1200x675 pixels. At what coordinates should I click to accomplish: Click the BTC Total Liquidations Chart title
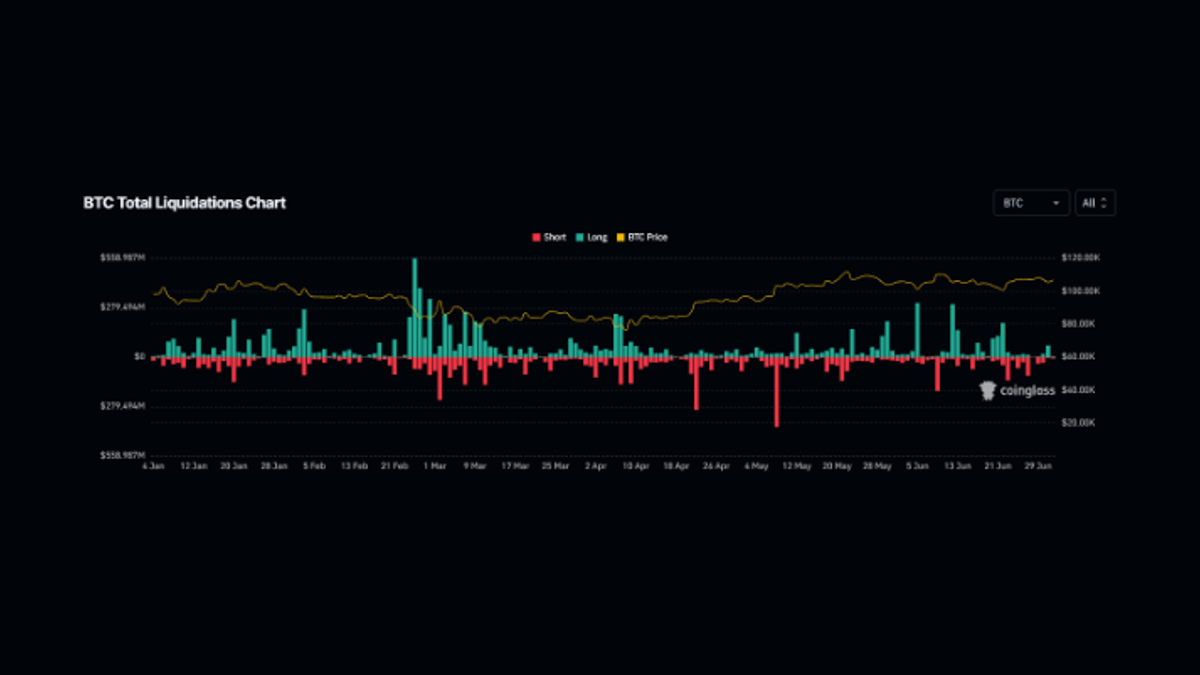tap(184, 203)
